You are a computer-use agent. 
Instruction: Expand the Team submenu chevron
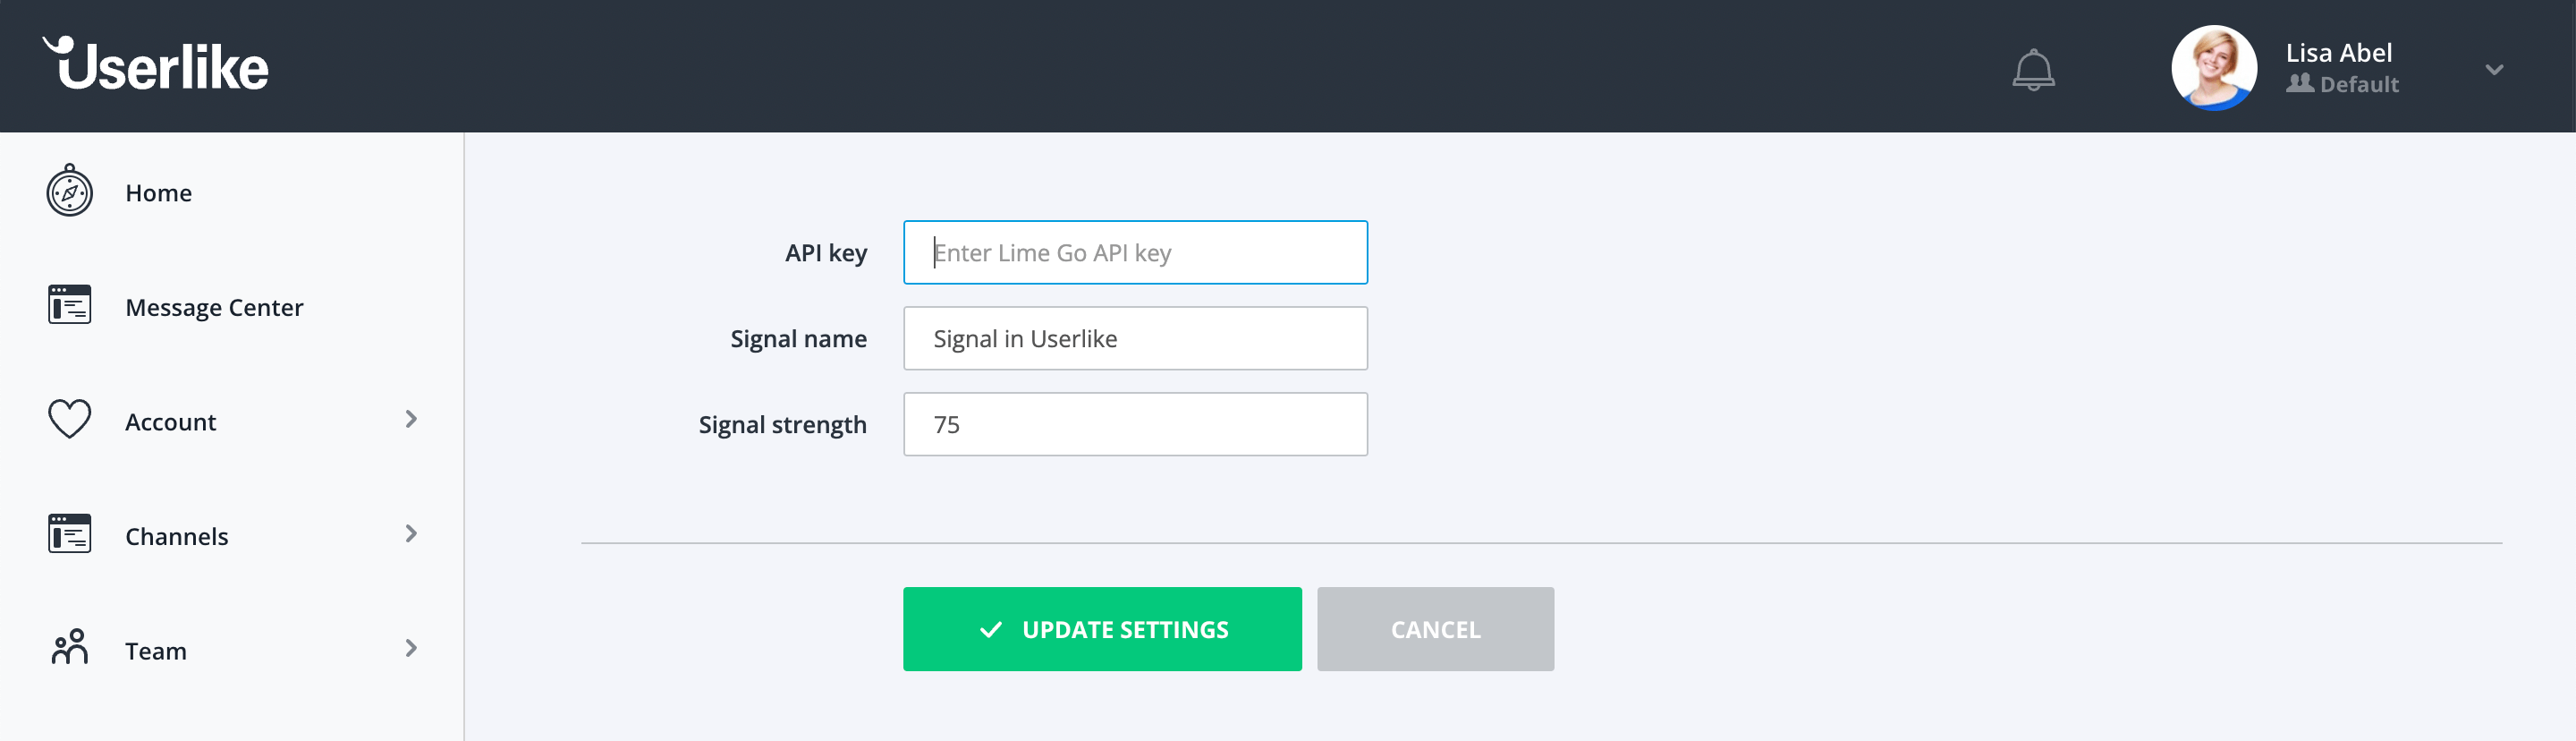pos(411,648)
